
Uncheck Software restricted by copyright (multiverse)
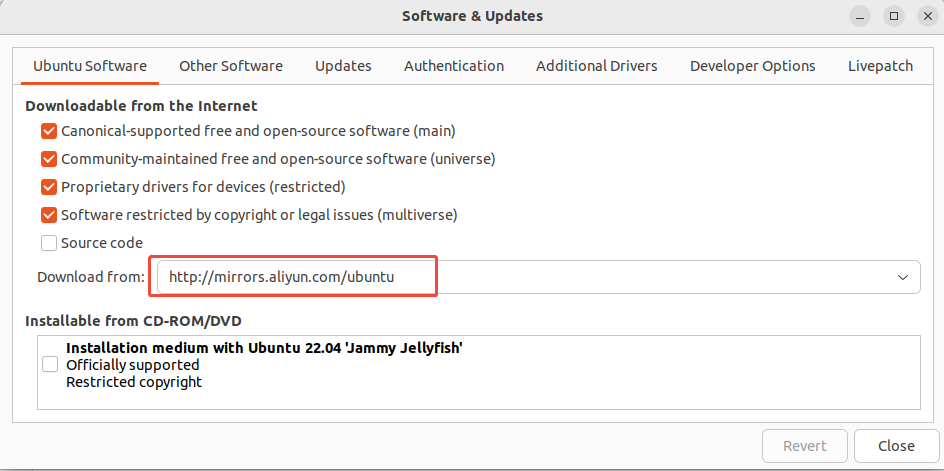coord(49,215)
